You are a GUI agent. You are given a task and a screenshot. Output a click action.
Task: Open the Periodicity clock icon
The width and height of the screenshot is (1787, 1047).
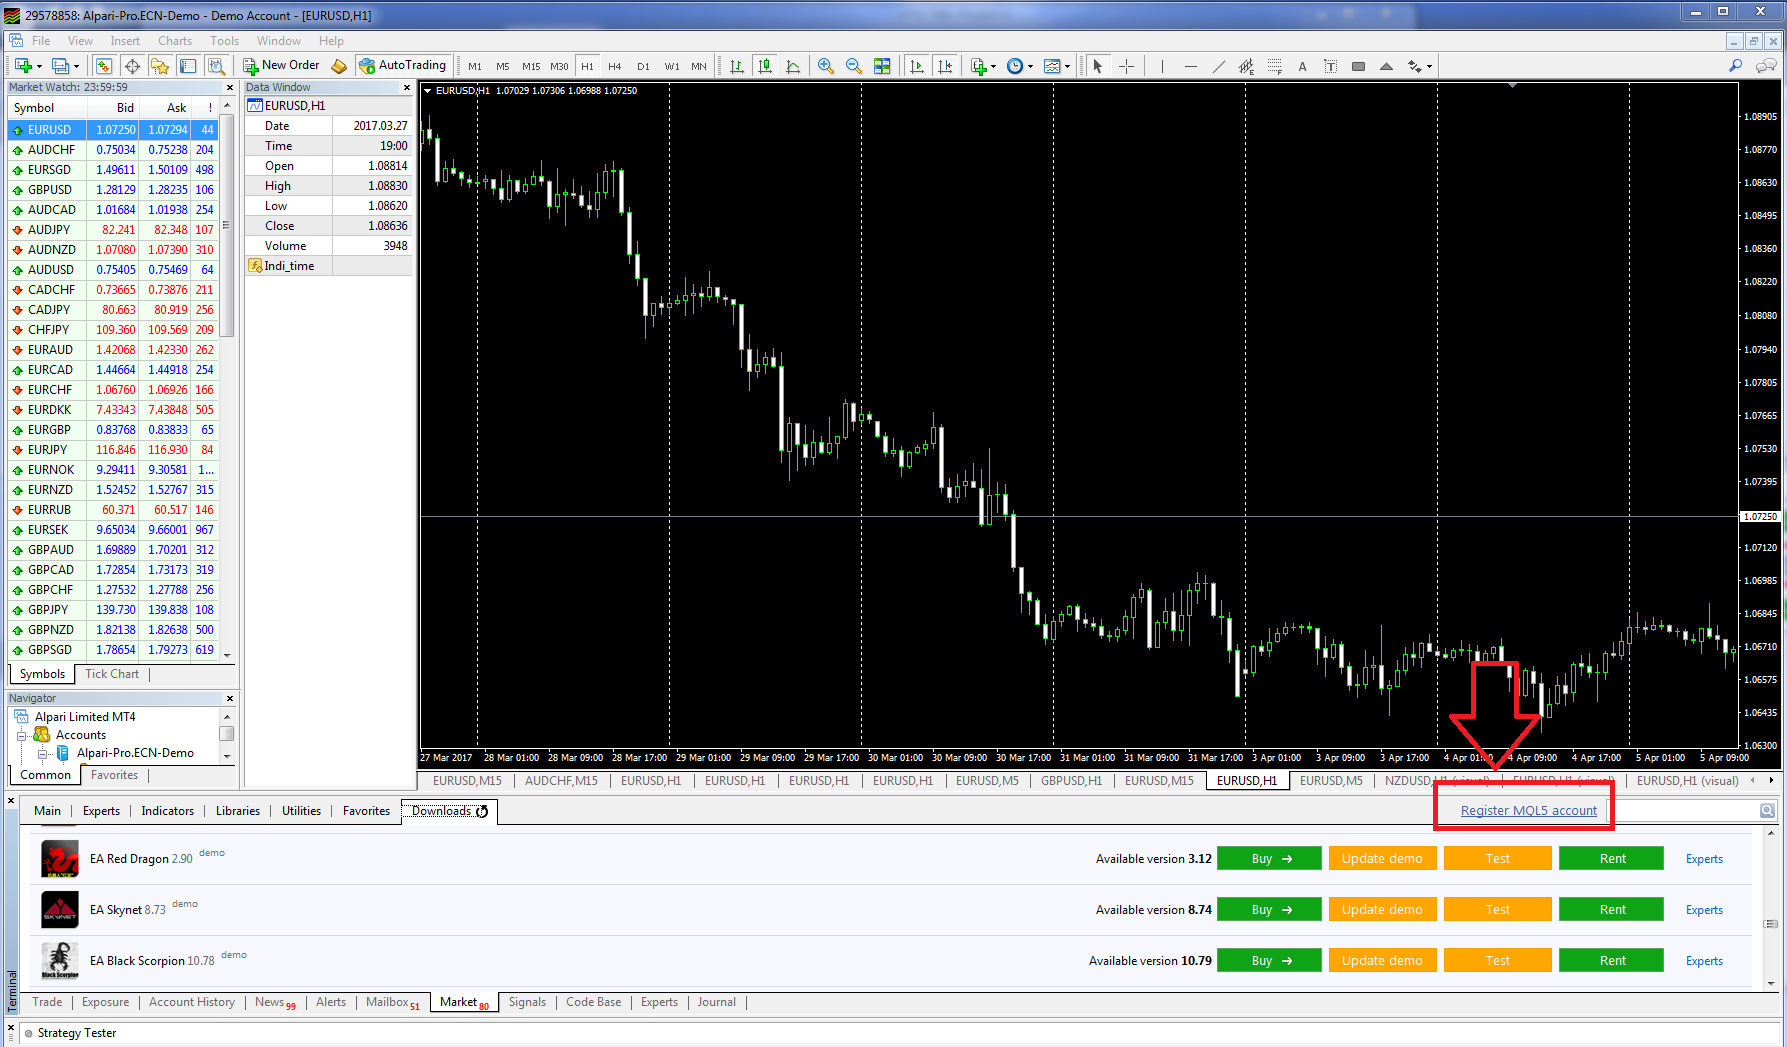click(1015, 66)
